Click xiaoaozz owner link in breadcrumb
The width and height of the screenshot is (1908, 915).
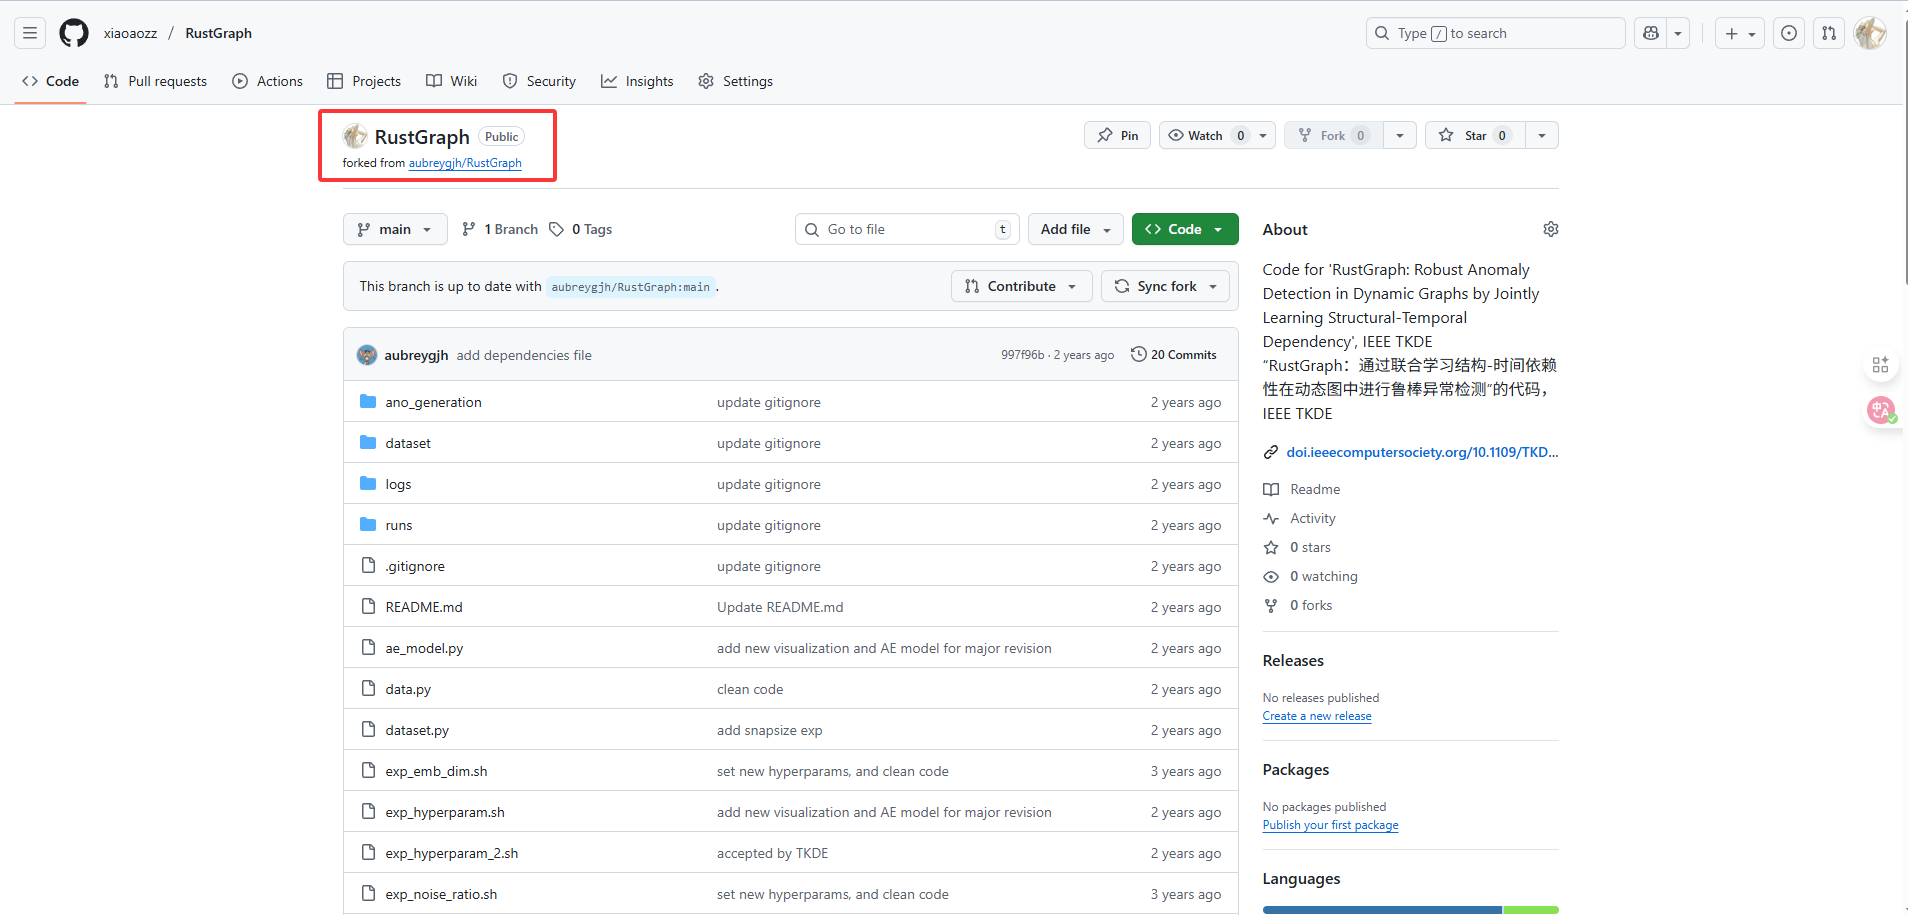pyautogui.click(x=130, y=33)
